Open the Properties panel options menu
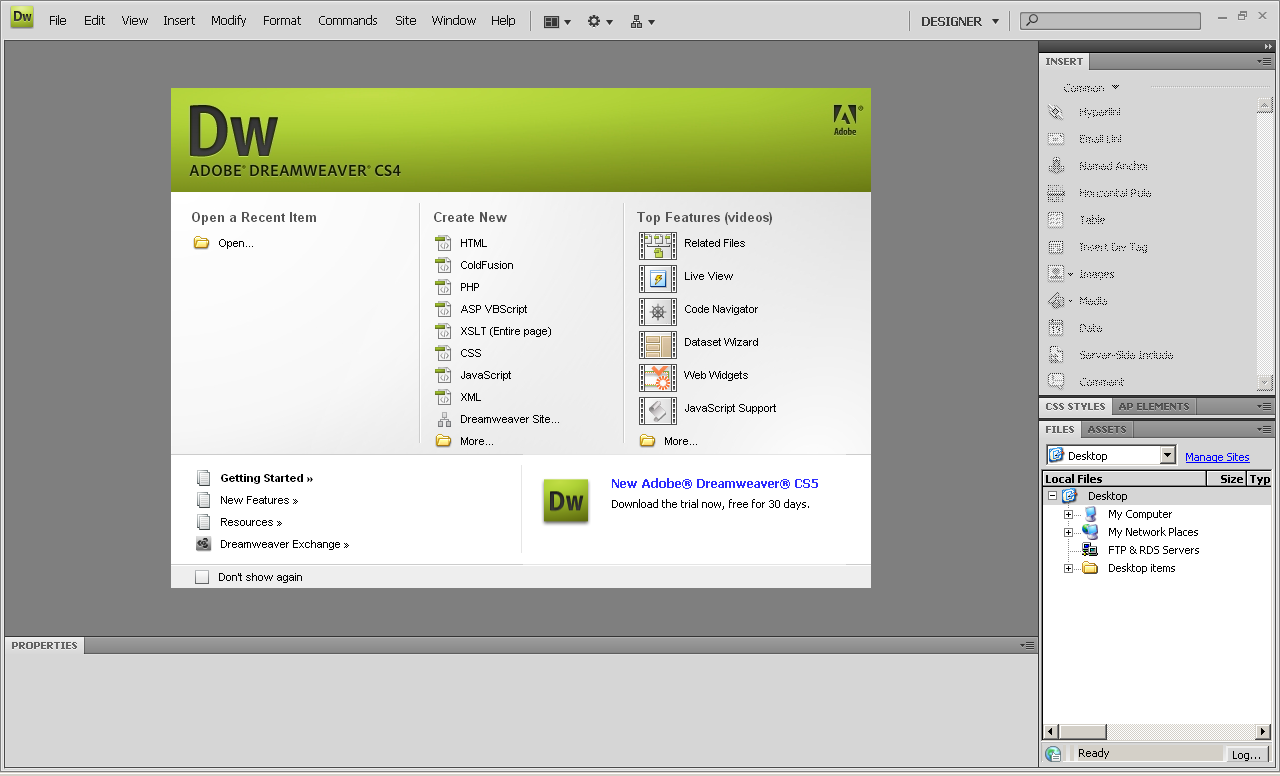This screenshot has height=776, width=1280. point(1028,646)
